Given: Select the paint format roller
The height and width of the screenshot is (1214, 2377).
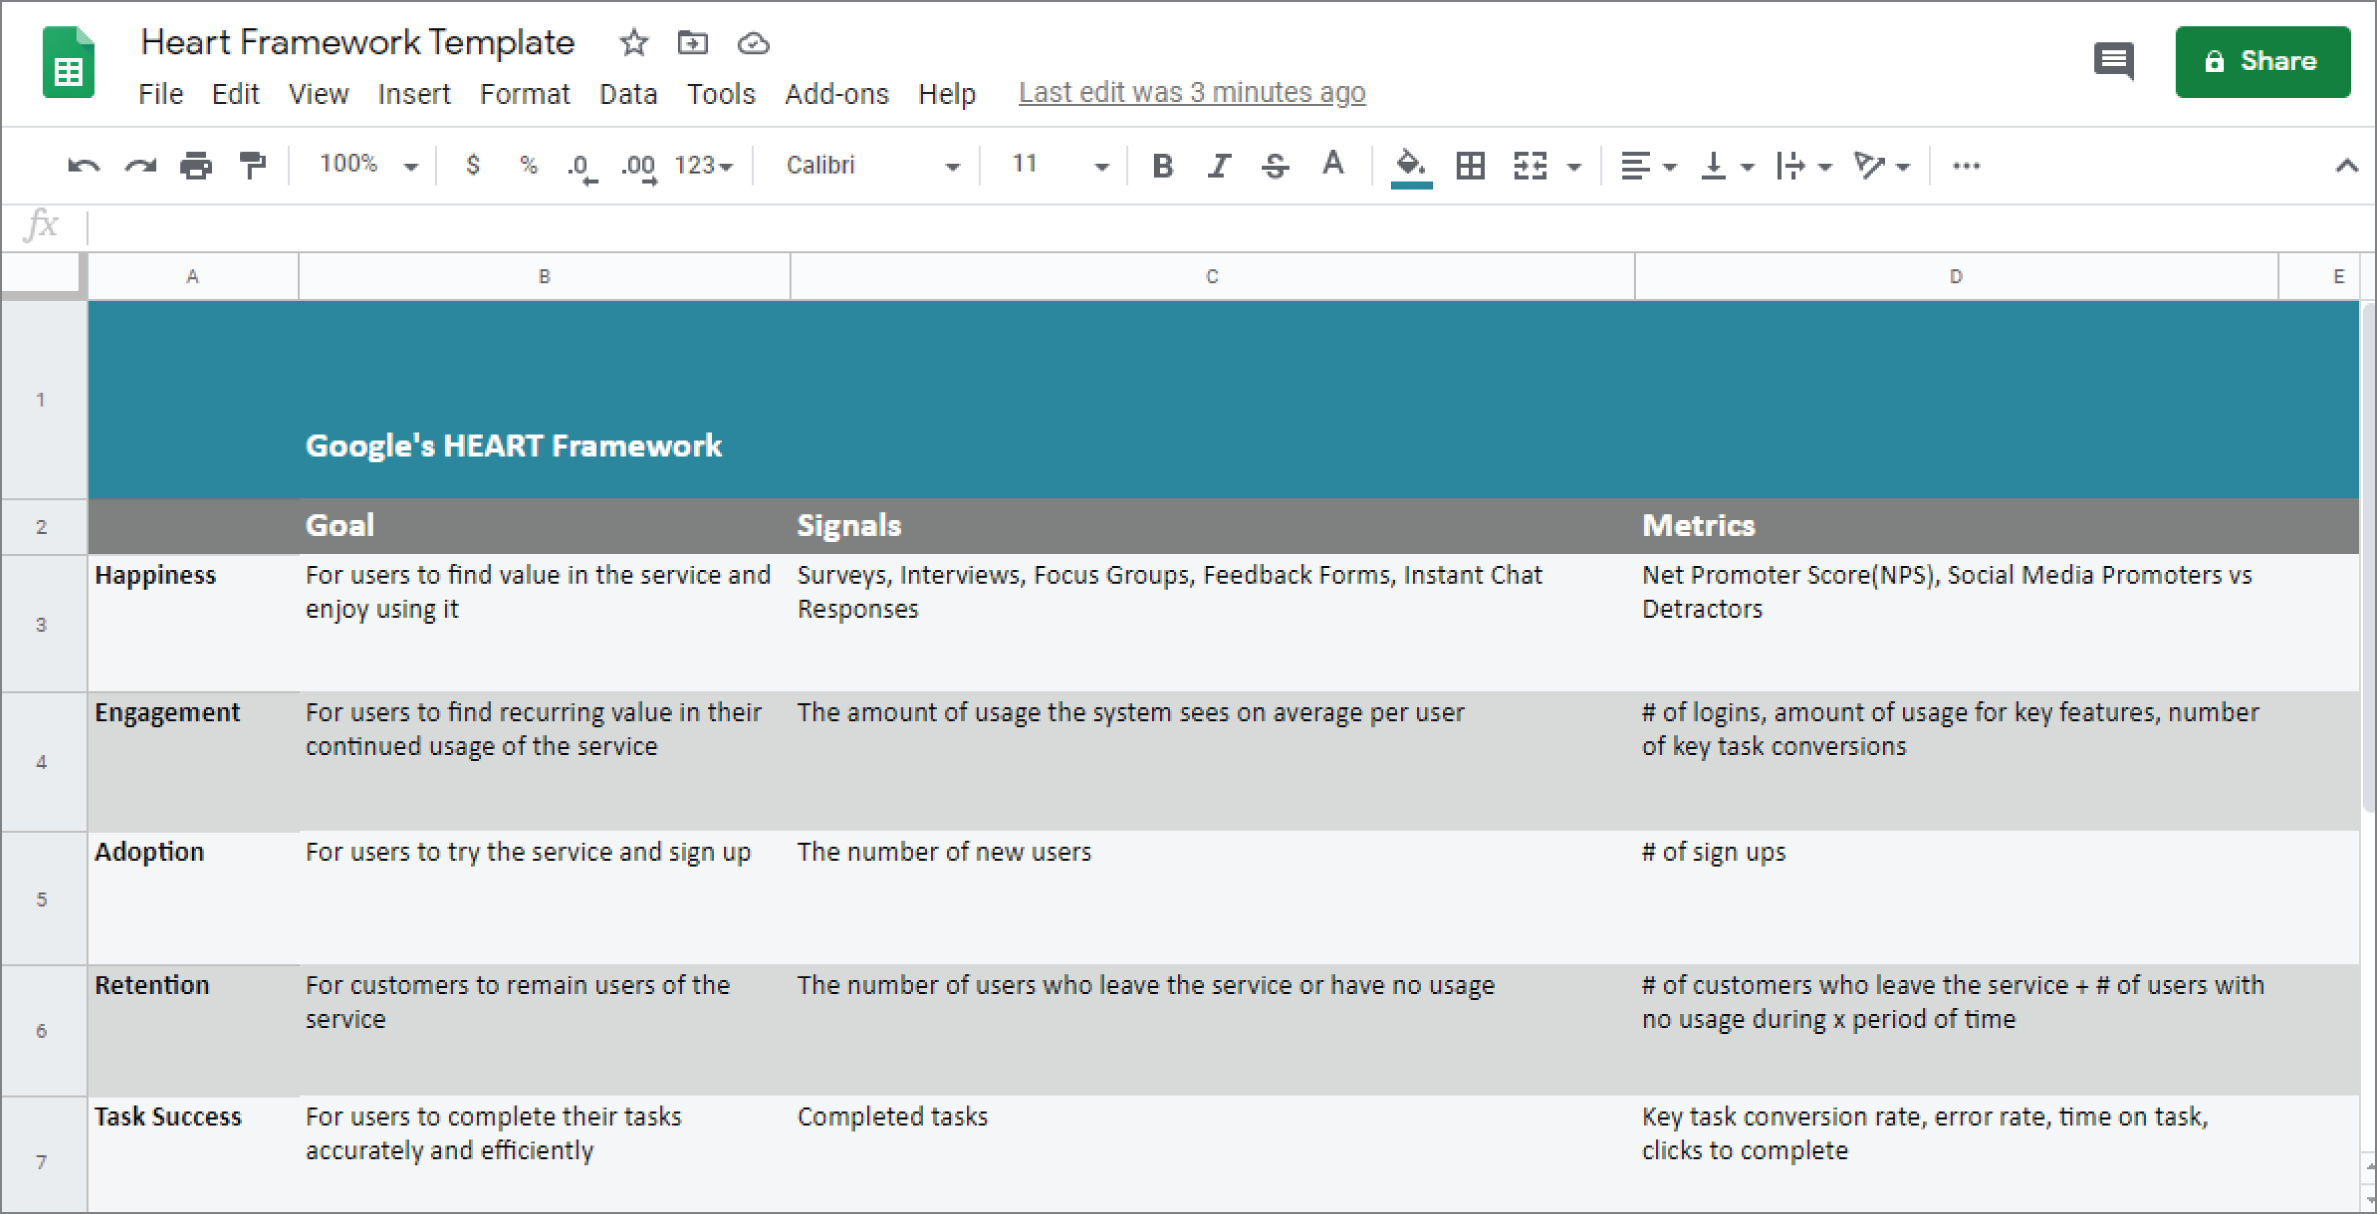Looking at the screenshot, I should (253, 166).
